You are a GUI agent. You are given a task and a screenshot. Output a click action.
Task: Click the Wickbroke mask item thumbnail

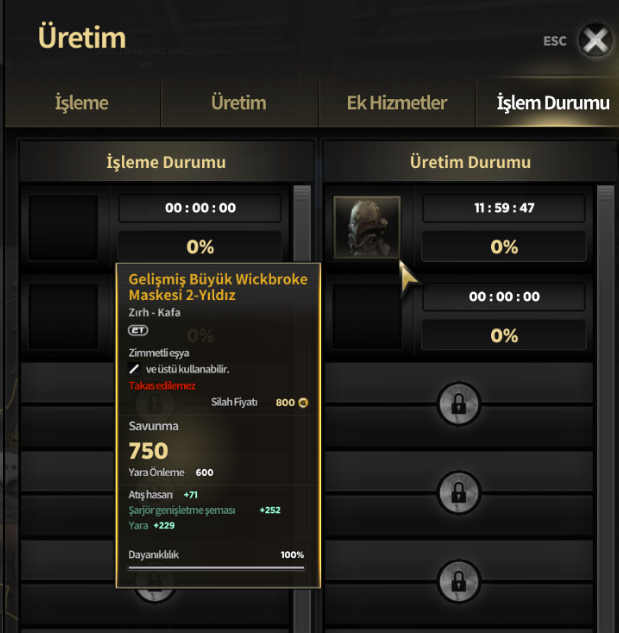367,227
